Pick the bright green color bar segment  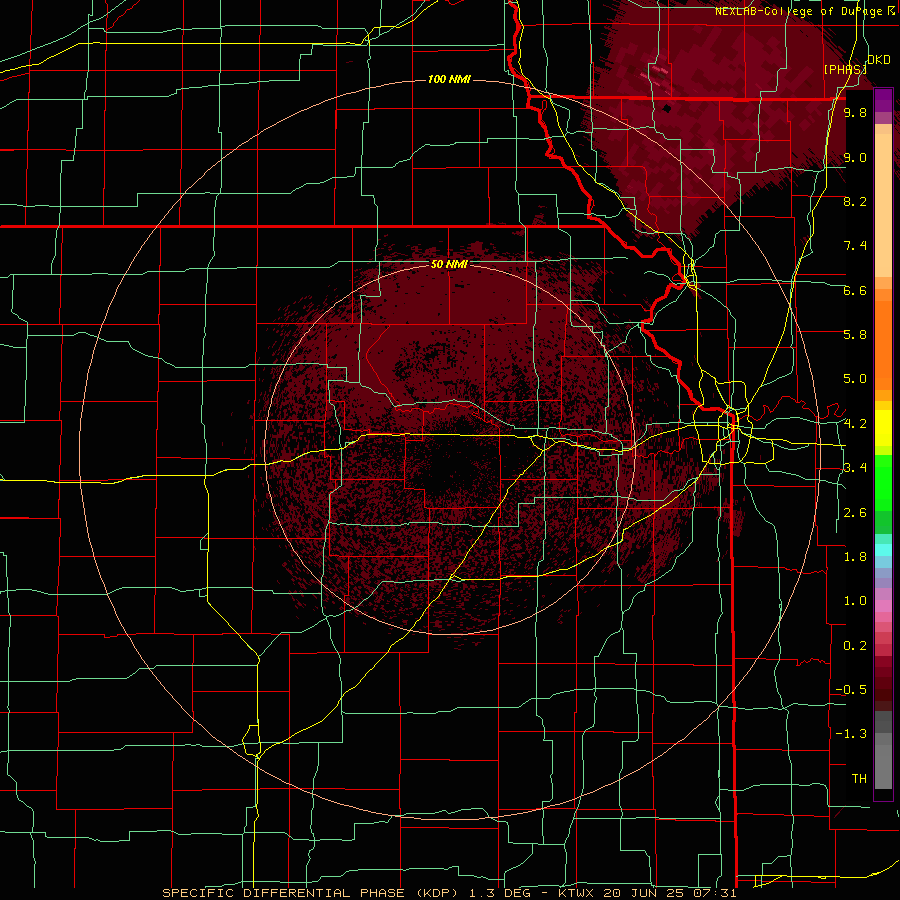tap(883, 482)
